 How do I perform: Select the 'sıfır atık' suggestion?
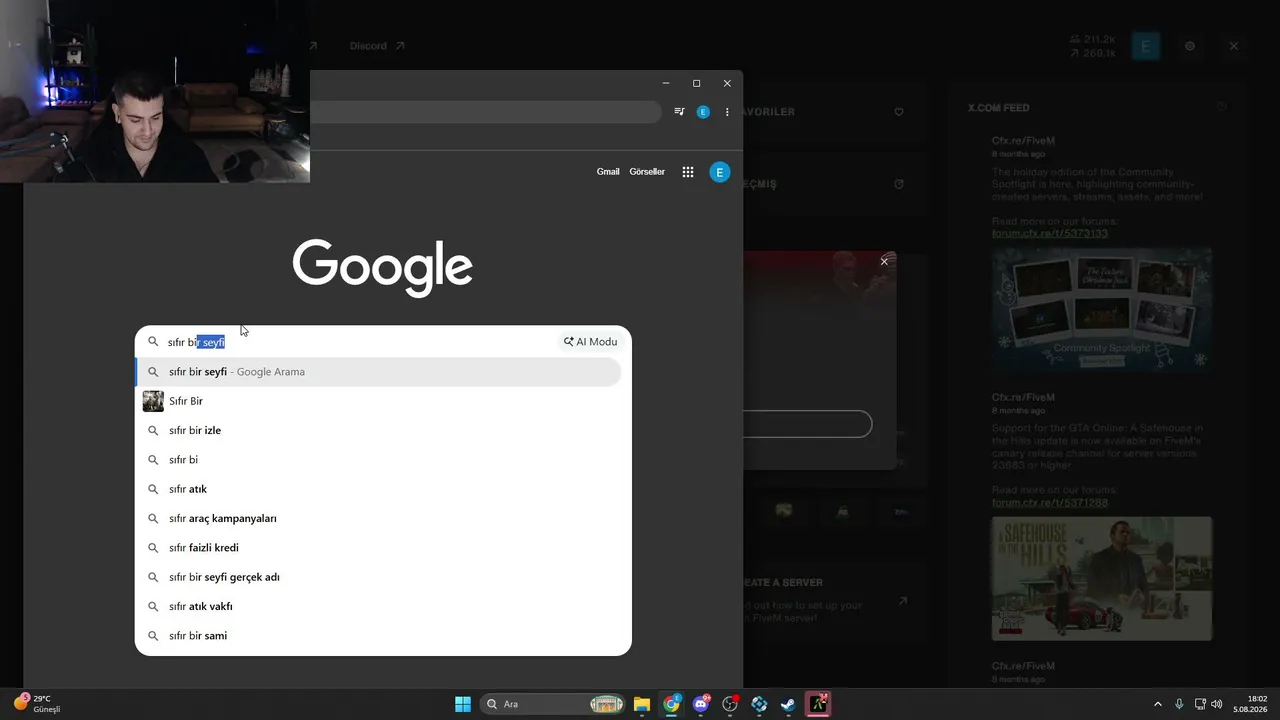coord(378,489)
